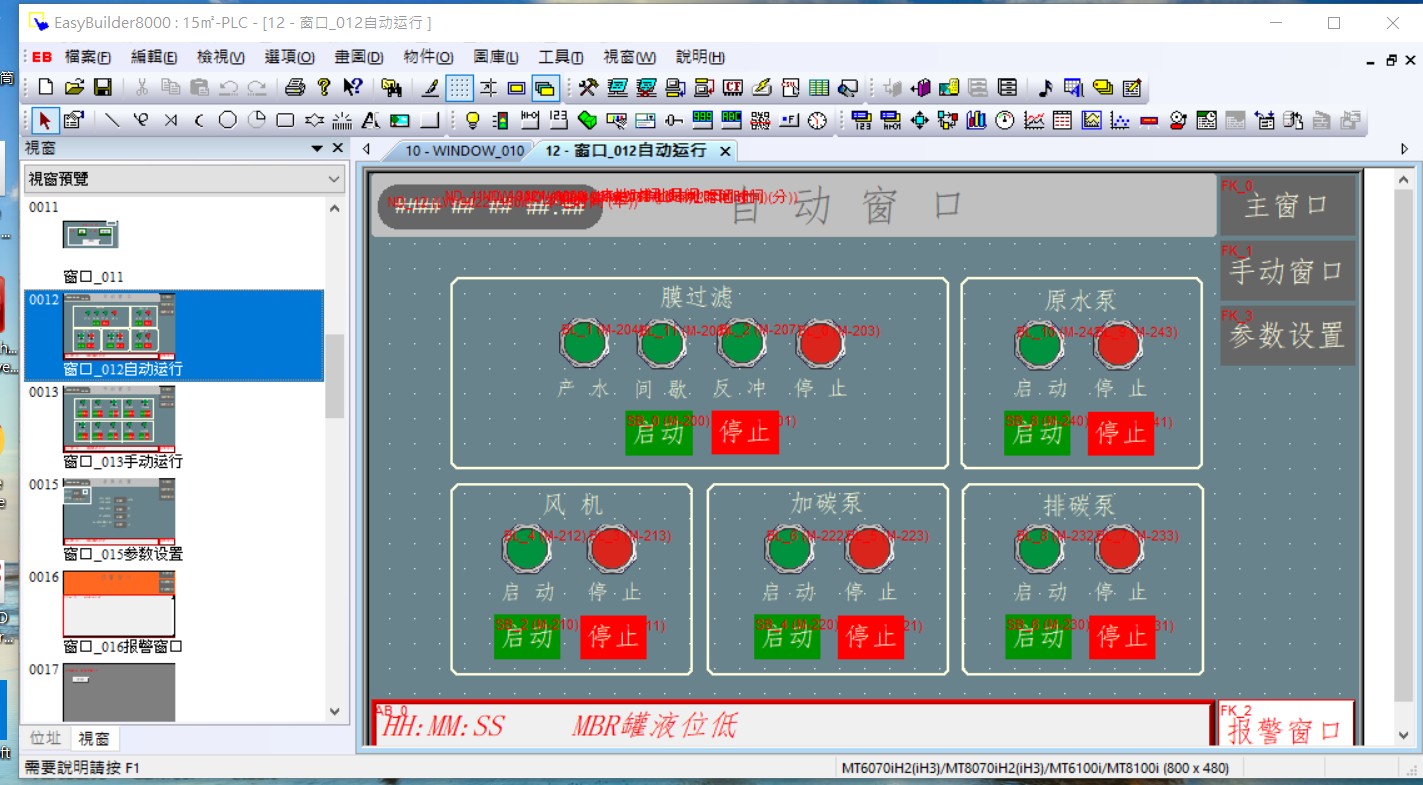Click the 参数设置 button on canvas
This screenshot has height=785, width=1423.
[x=1287, y=336]
